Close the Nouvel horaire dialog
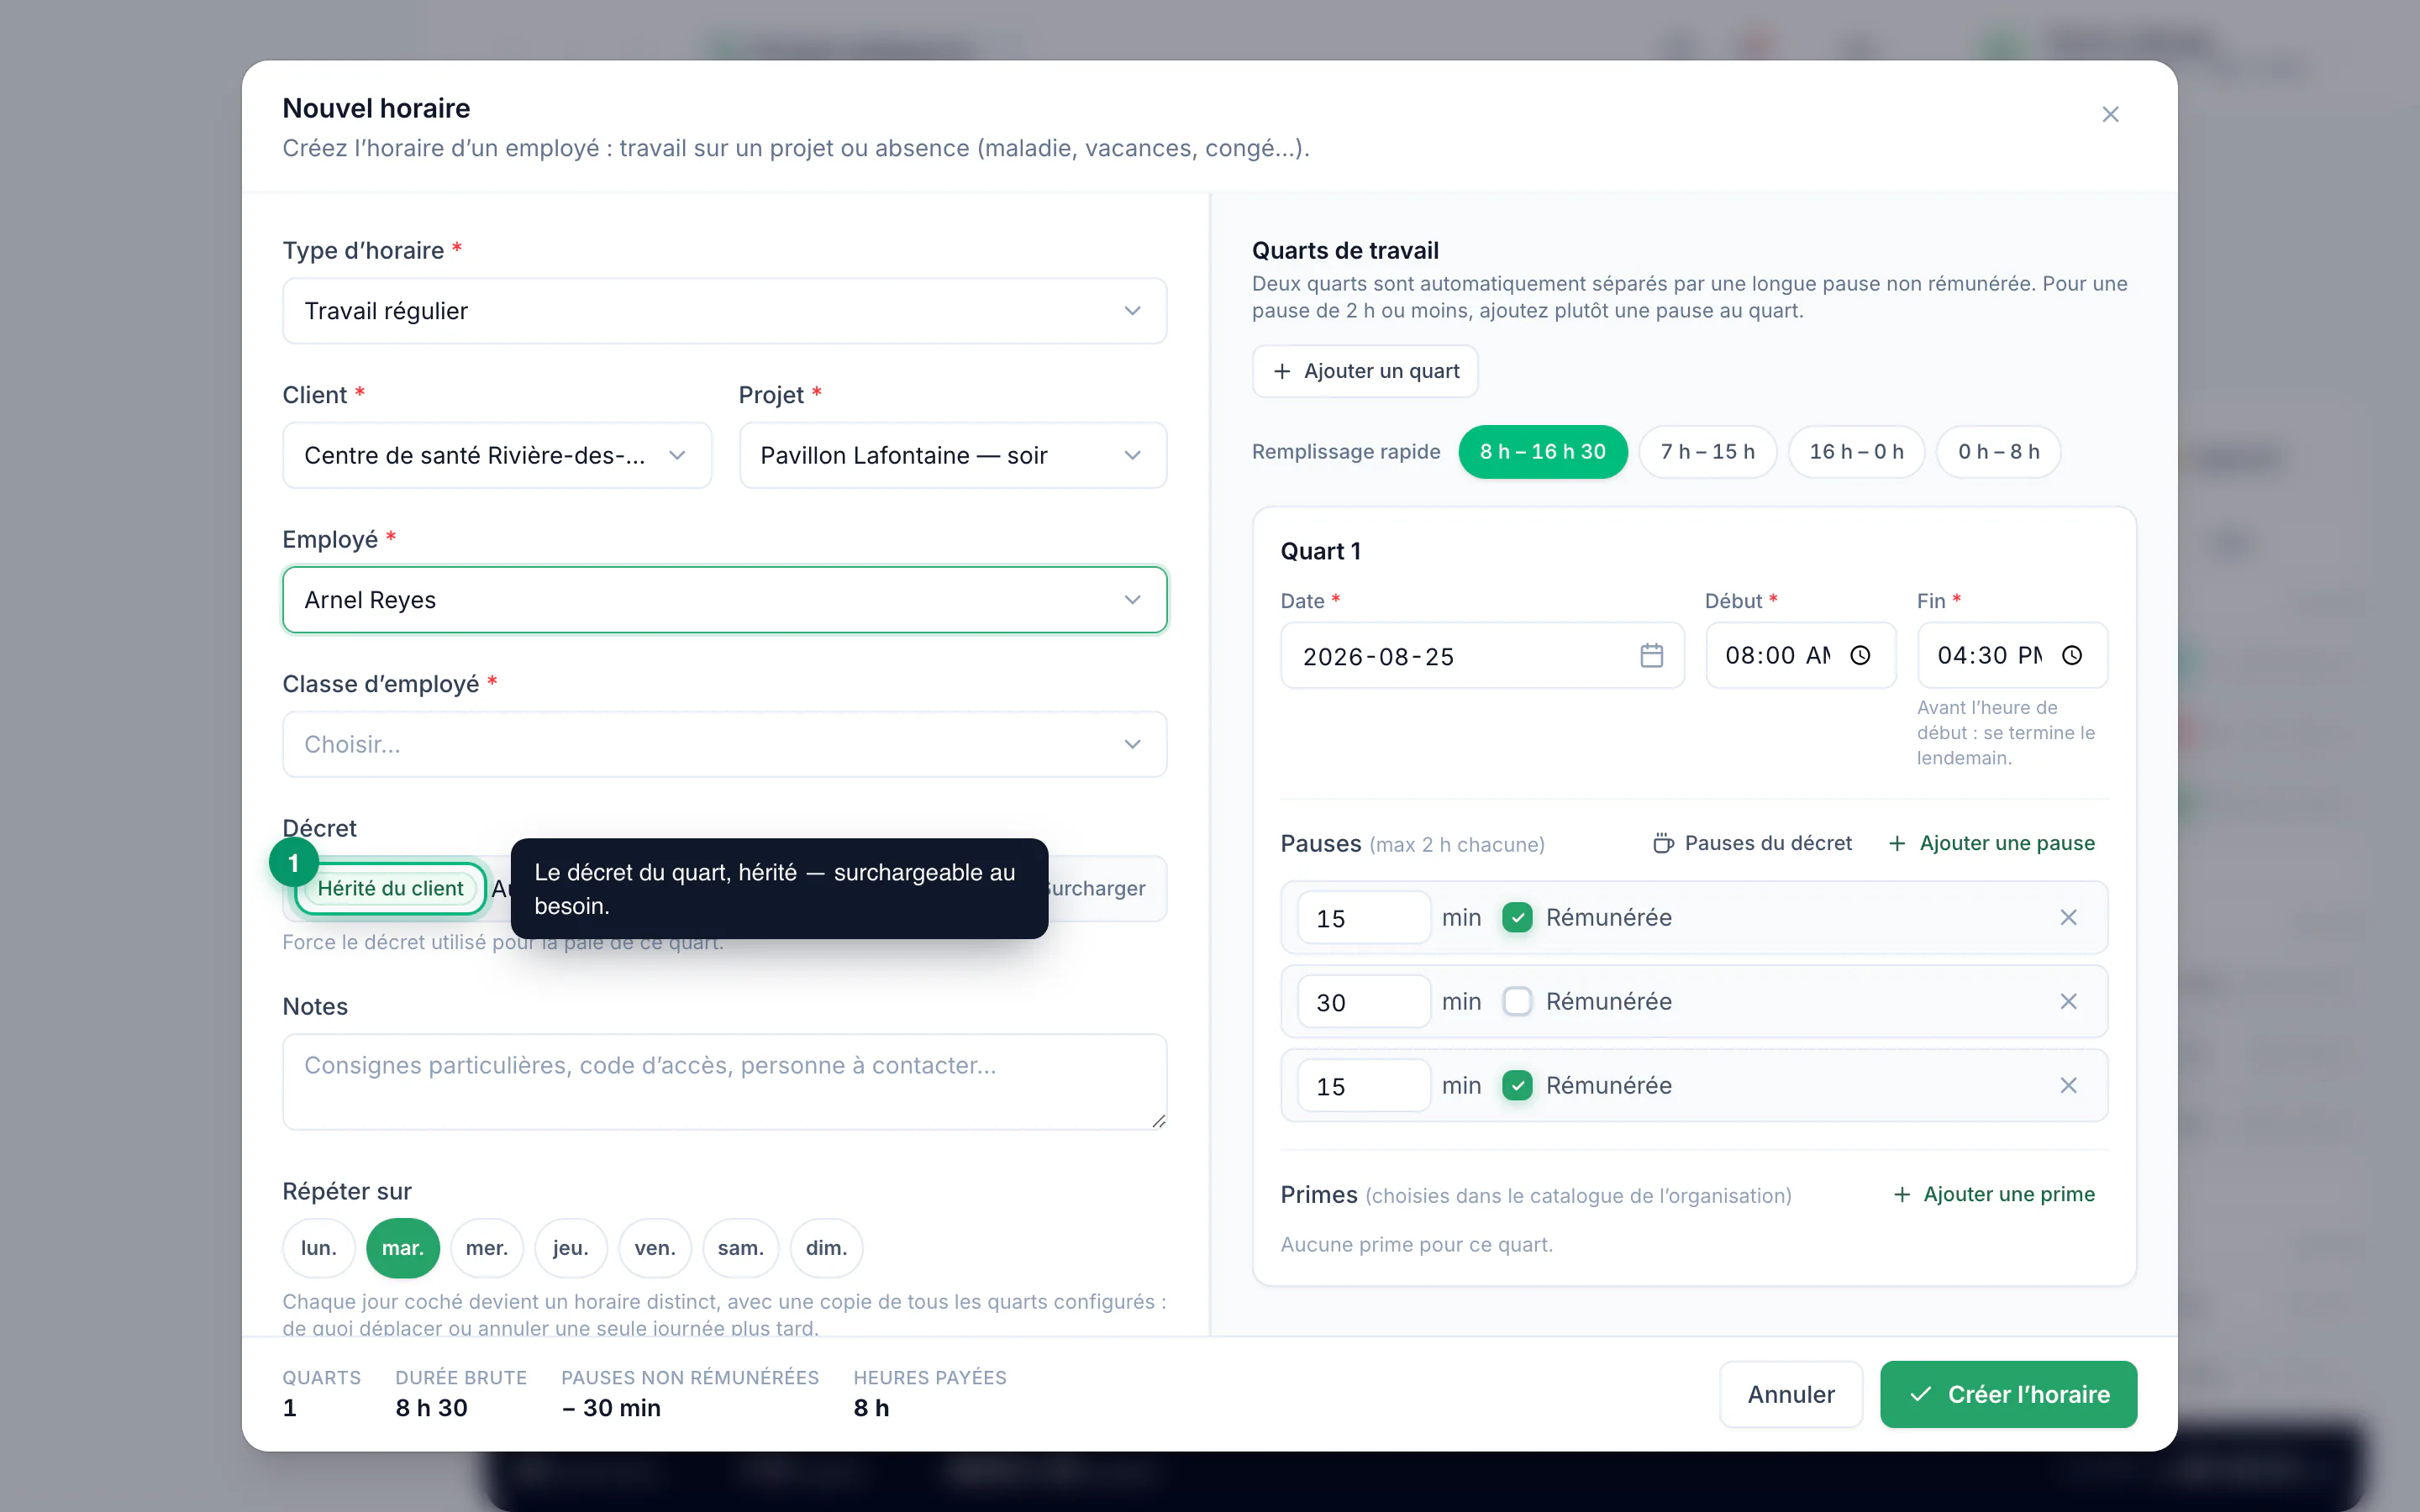 [2110, 114]
